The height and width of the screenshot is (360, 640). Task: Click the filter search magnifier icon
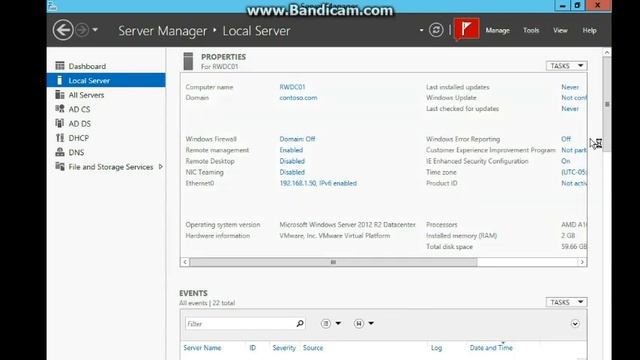300,323
